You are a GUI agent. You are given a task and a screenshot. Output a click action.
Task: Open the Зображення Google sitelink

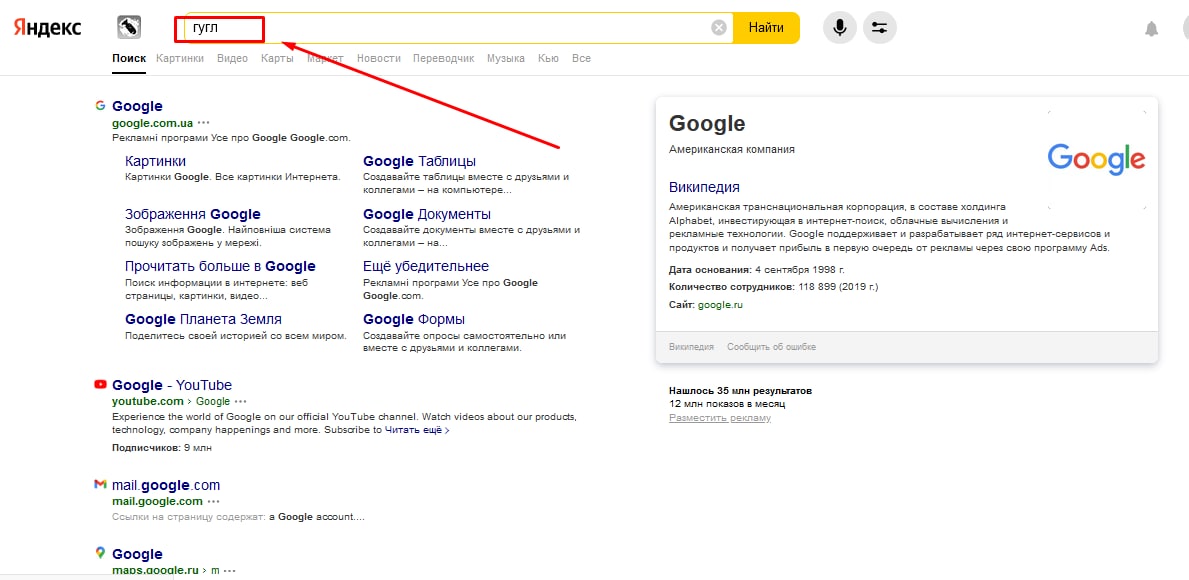click(193, 215)
